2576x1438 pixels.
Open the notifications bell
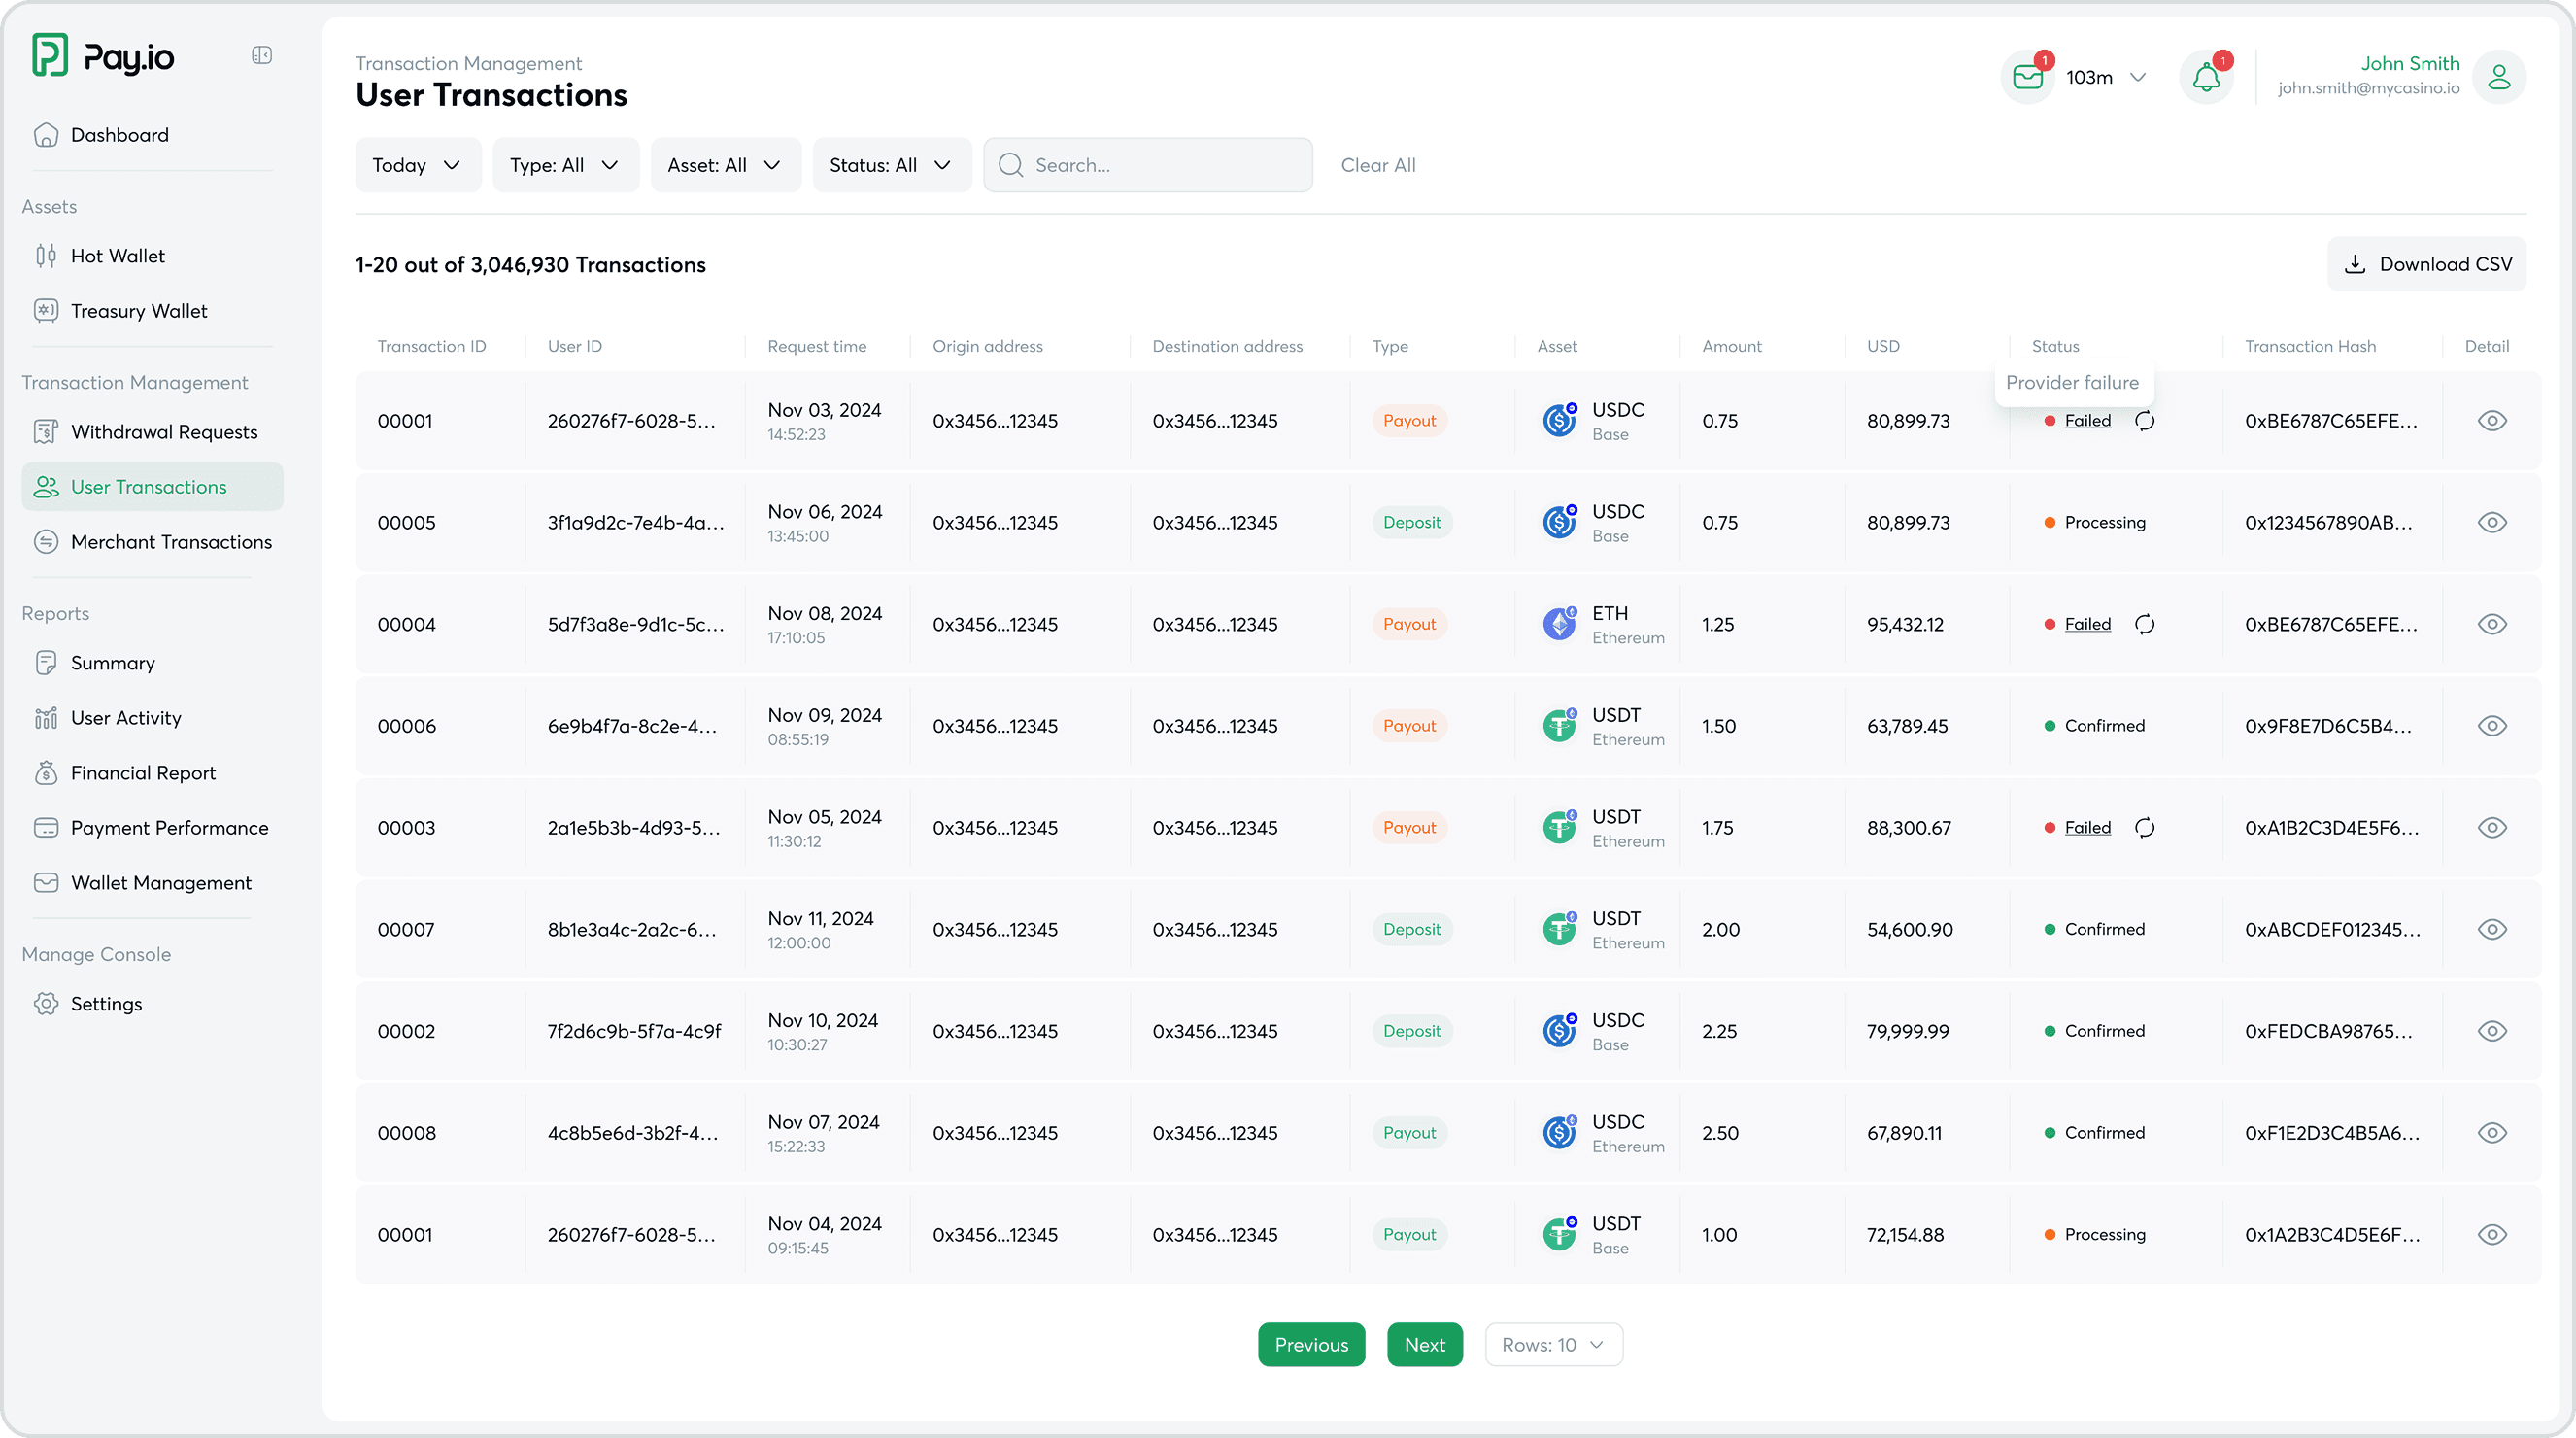(2206, 77)
